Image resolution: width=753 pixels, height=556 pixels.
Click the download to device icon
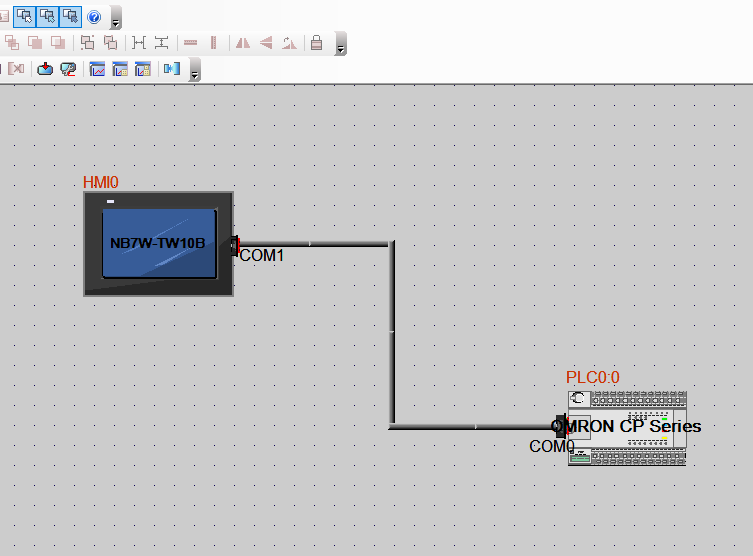click(x=46, y=69)
